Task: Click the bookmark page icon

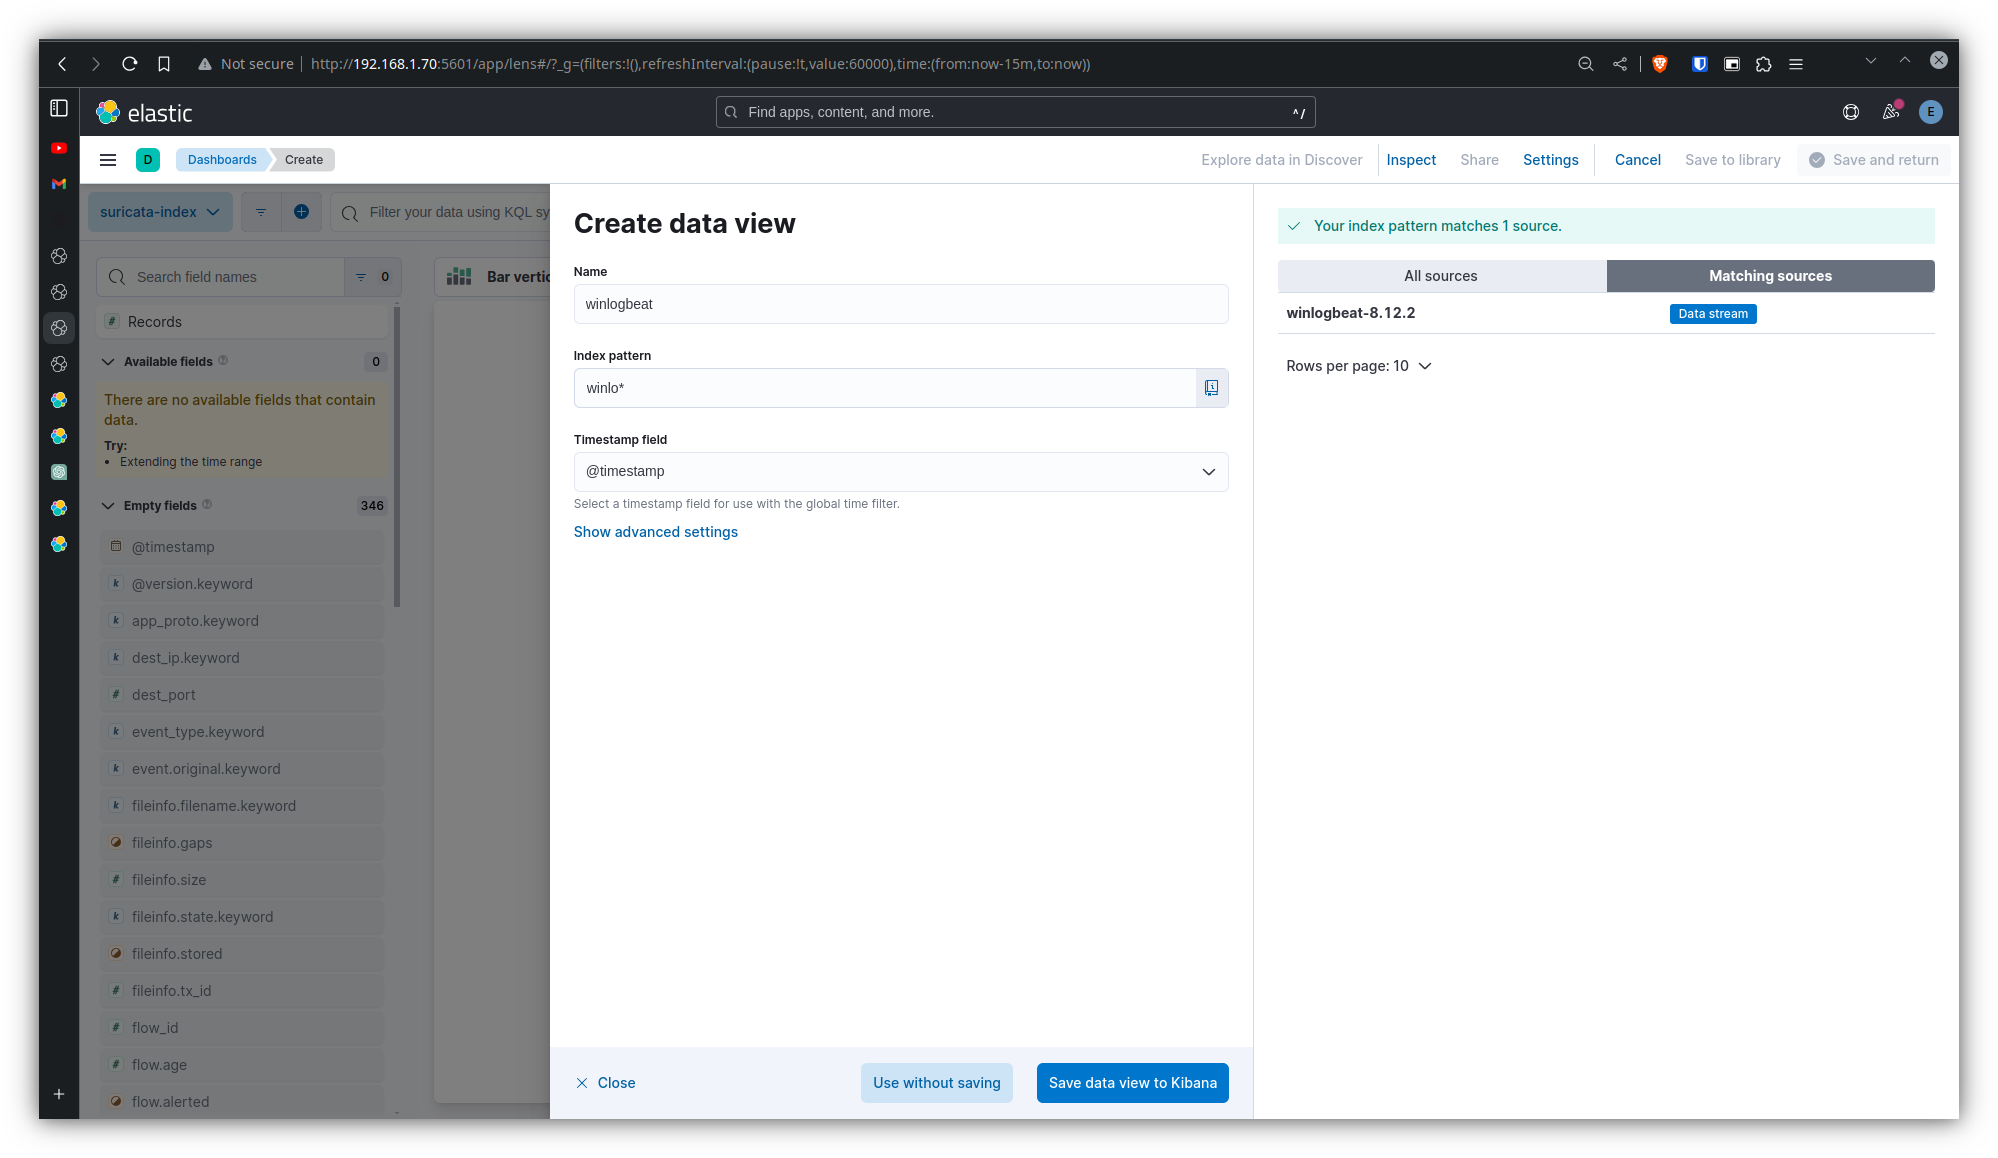Action: point(164,64)
